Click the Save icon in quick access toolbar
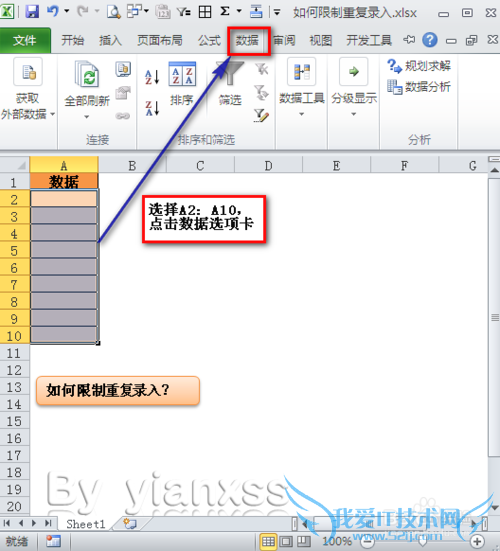 coord(32,12)
